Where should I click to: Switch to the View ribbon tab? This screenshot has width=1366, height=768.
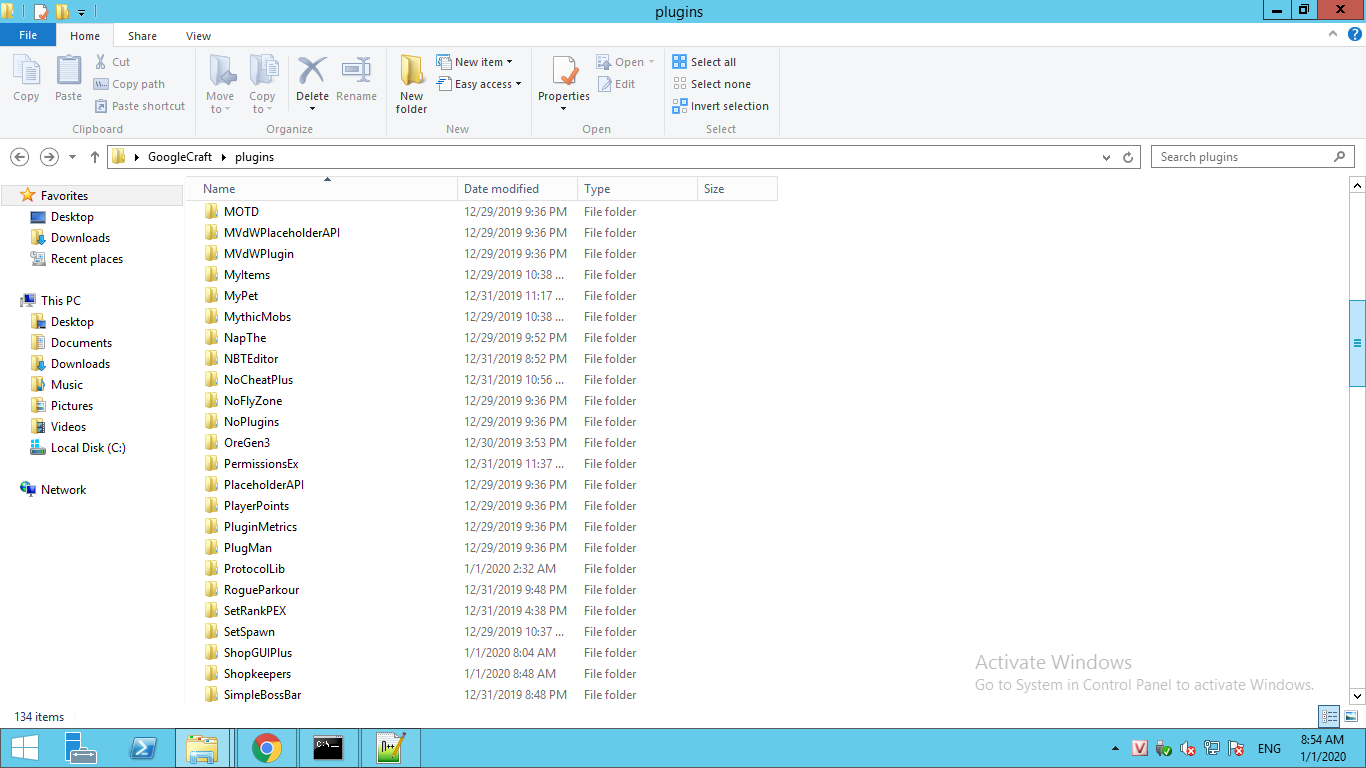click(198, 36)
